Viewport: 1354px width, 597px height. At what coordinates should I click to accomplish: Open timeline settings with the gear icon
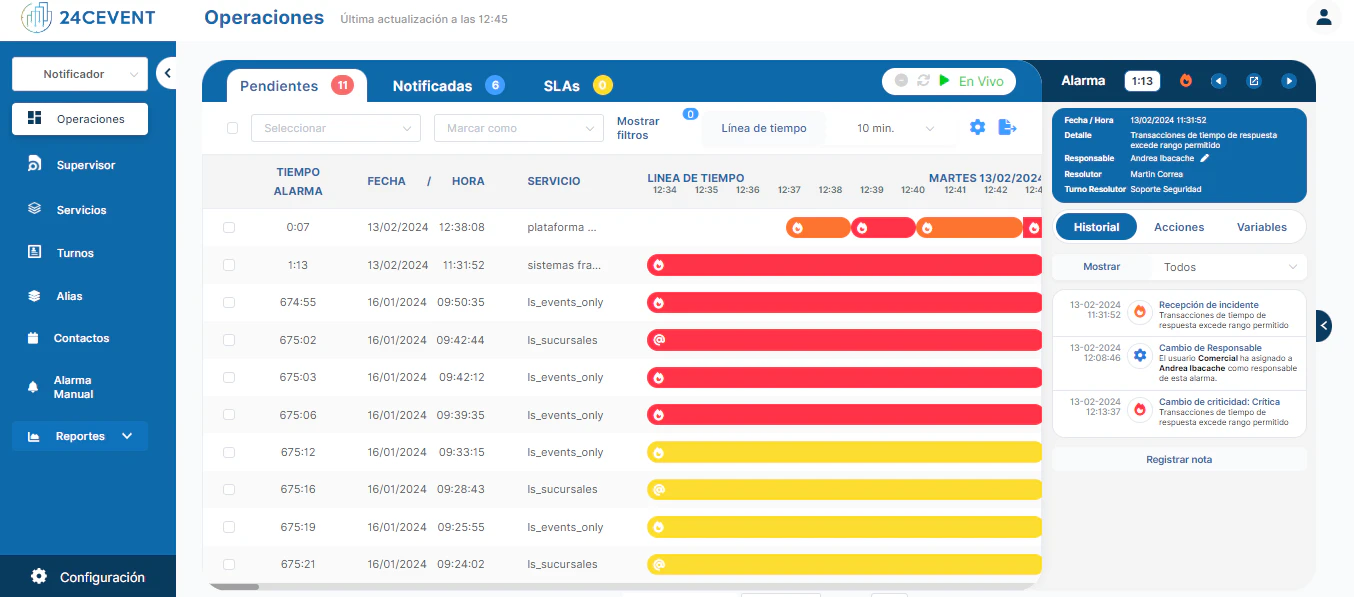(977, 127)
